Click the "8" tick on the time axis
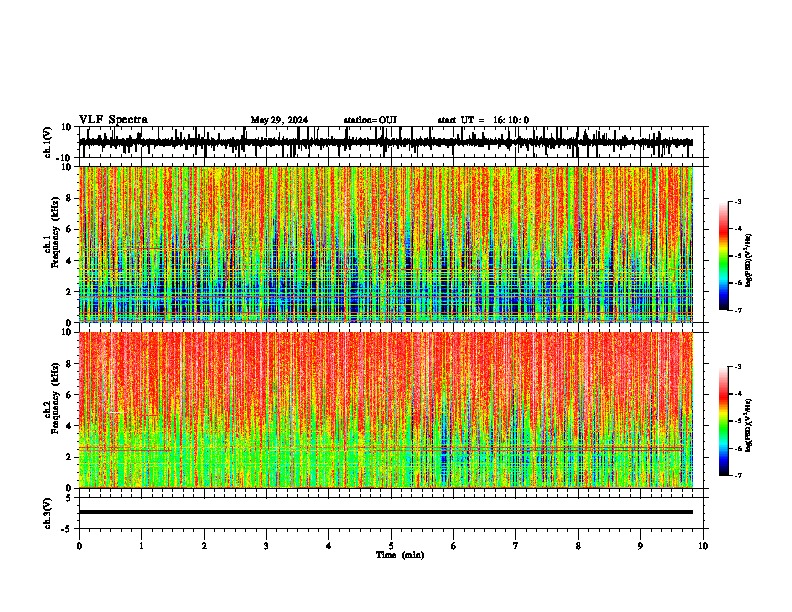Image resolution: width=792 pixels, height=612 pixels. 578,546
